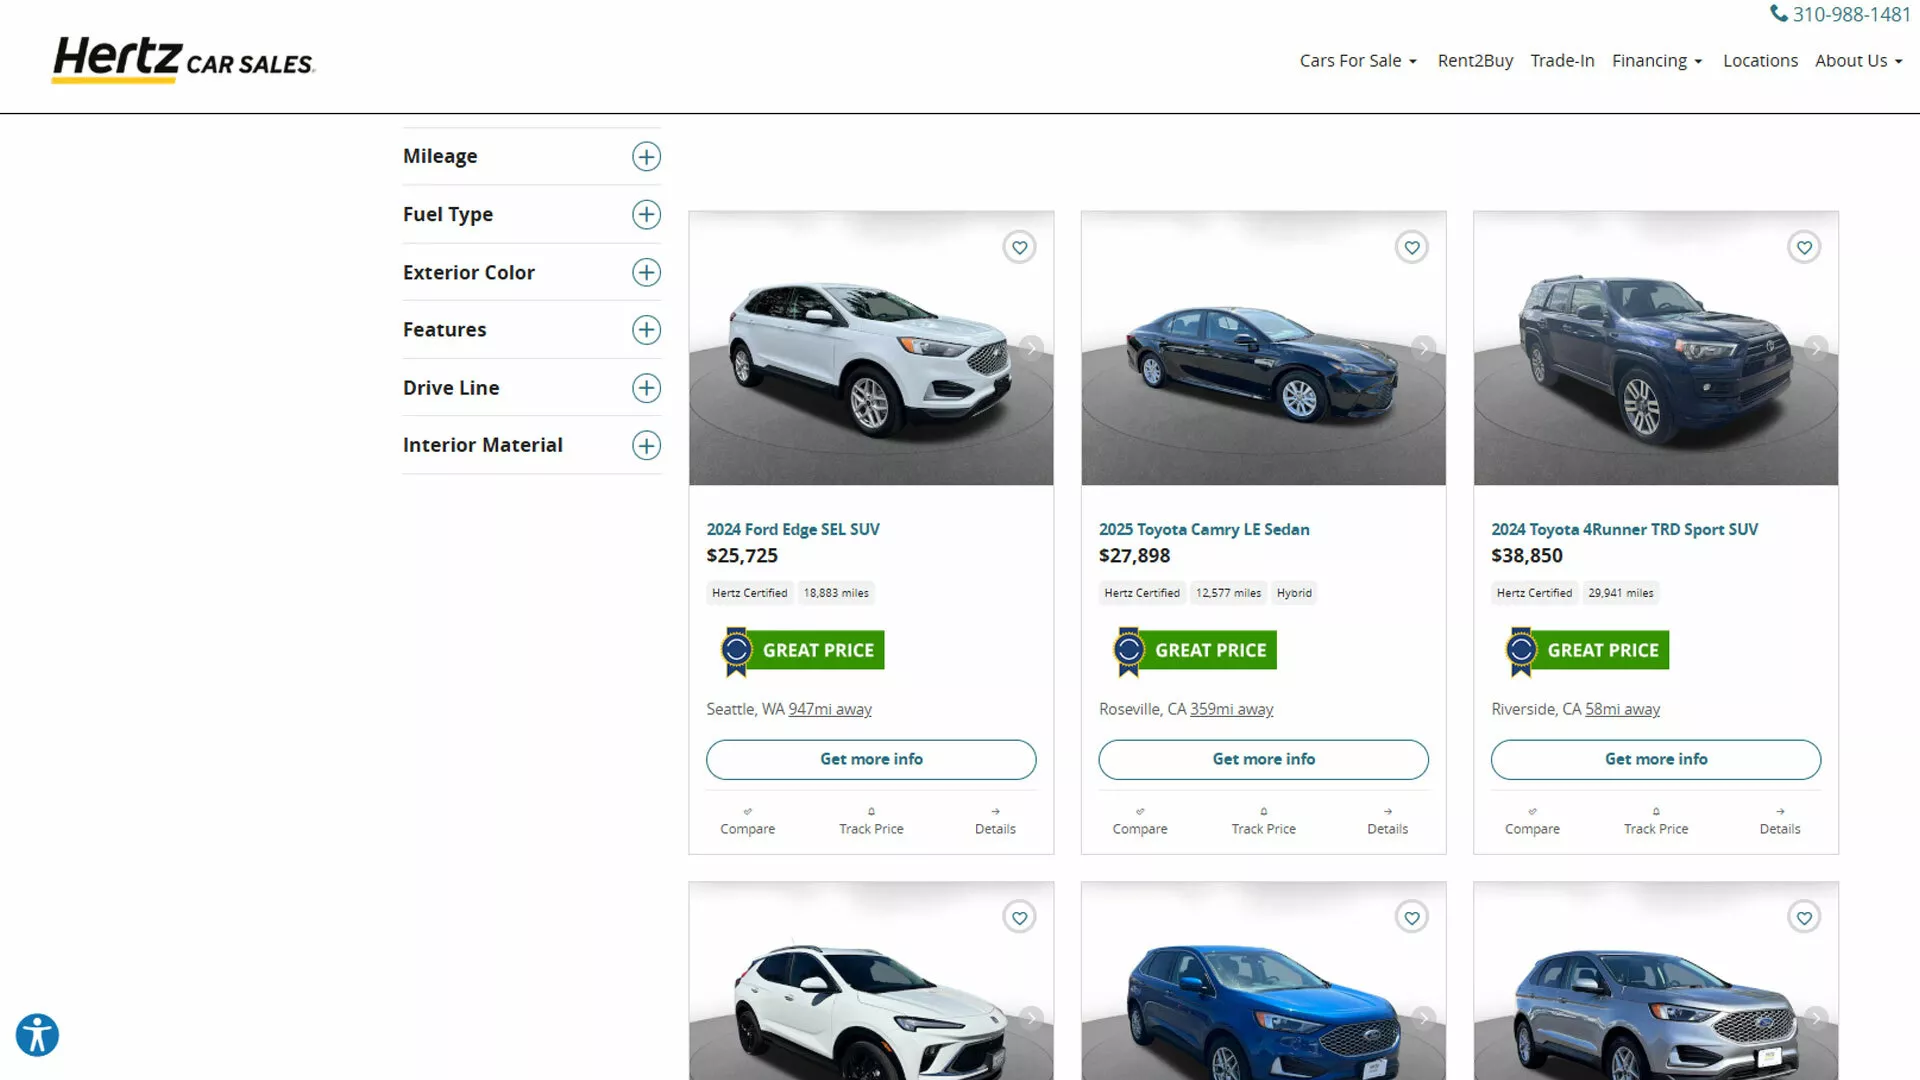Image resolution: width=1920 pixels, height=1080 pixels.
Task: Save the Toyota 4Runner with heart icon
Action: pyautogui.click(x=1803, y=247)
